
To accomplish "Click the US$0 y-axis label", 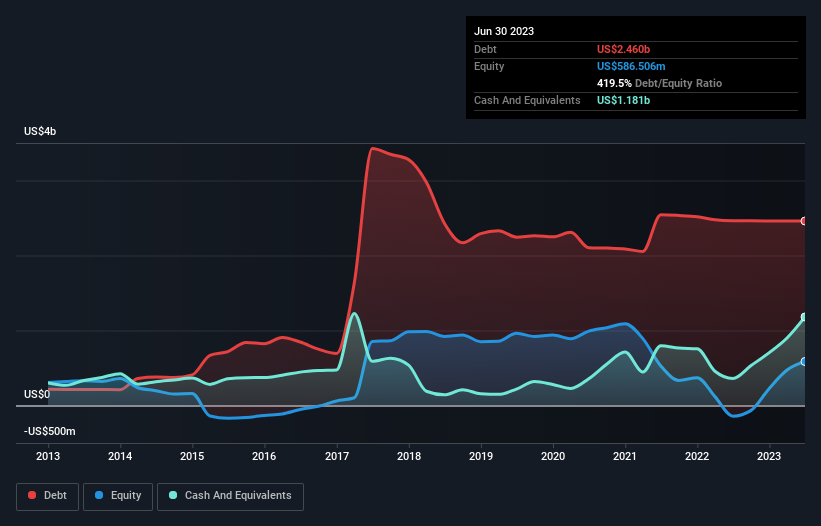I will point(37,394).
